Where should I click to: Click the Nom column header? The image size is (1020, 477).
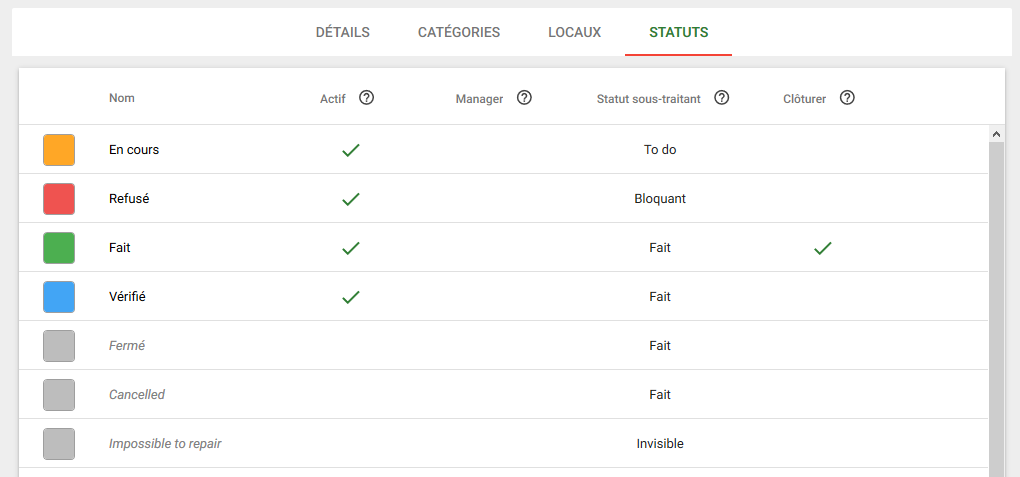coord(122,98)
